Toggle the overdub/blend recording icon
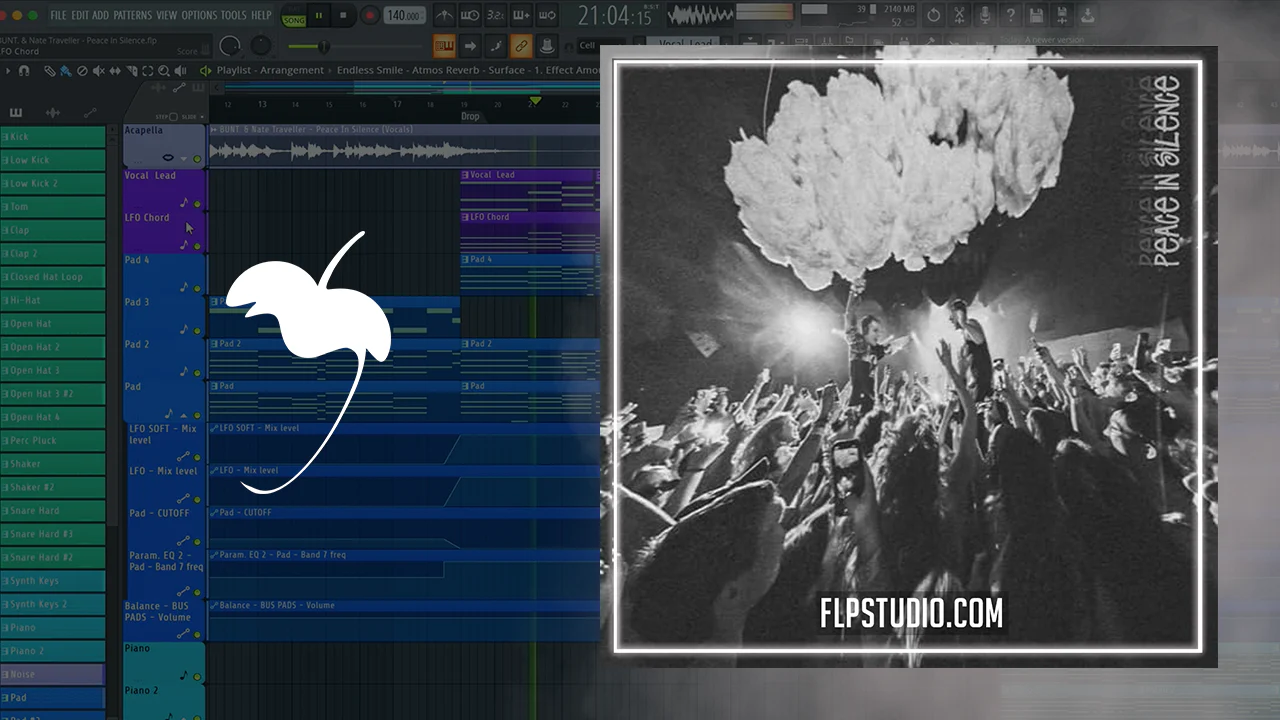1280x720 pixels. click(521, 16)
